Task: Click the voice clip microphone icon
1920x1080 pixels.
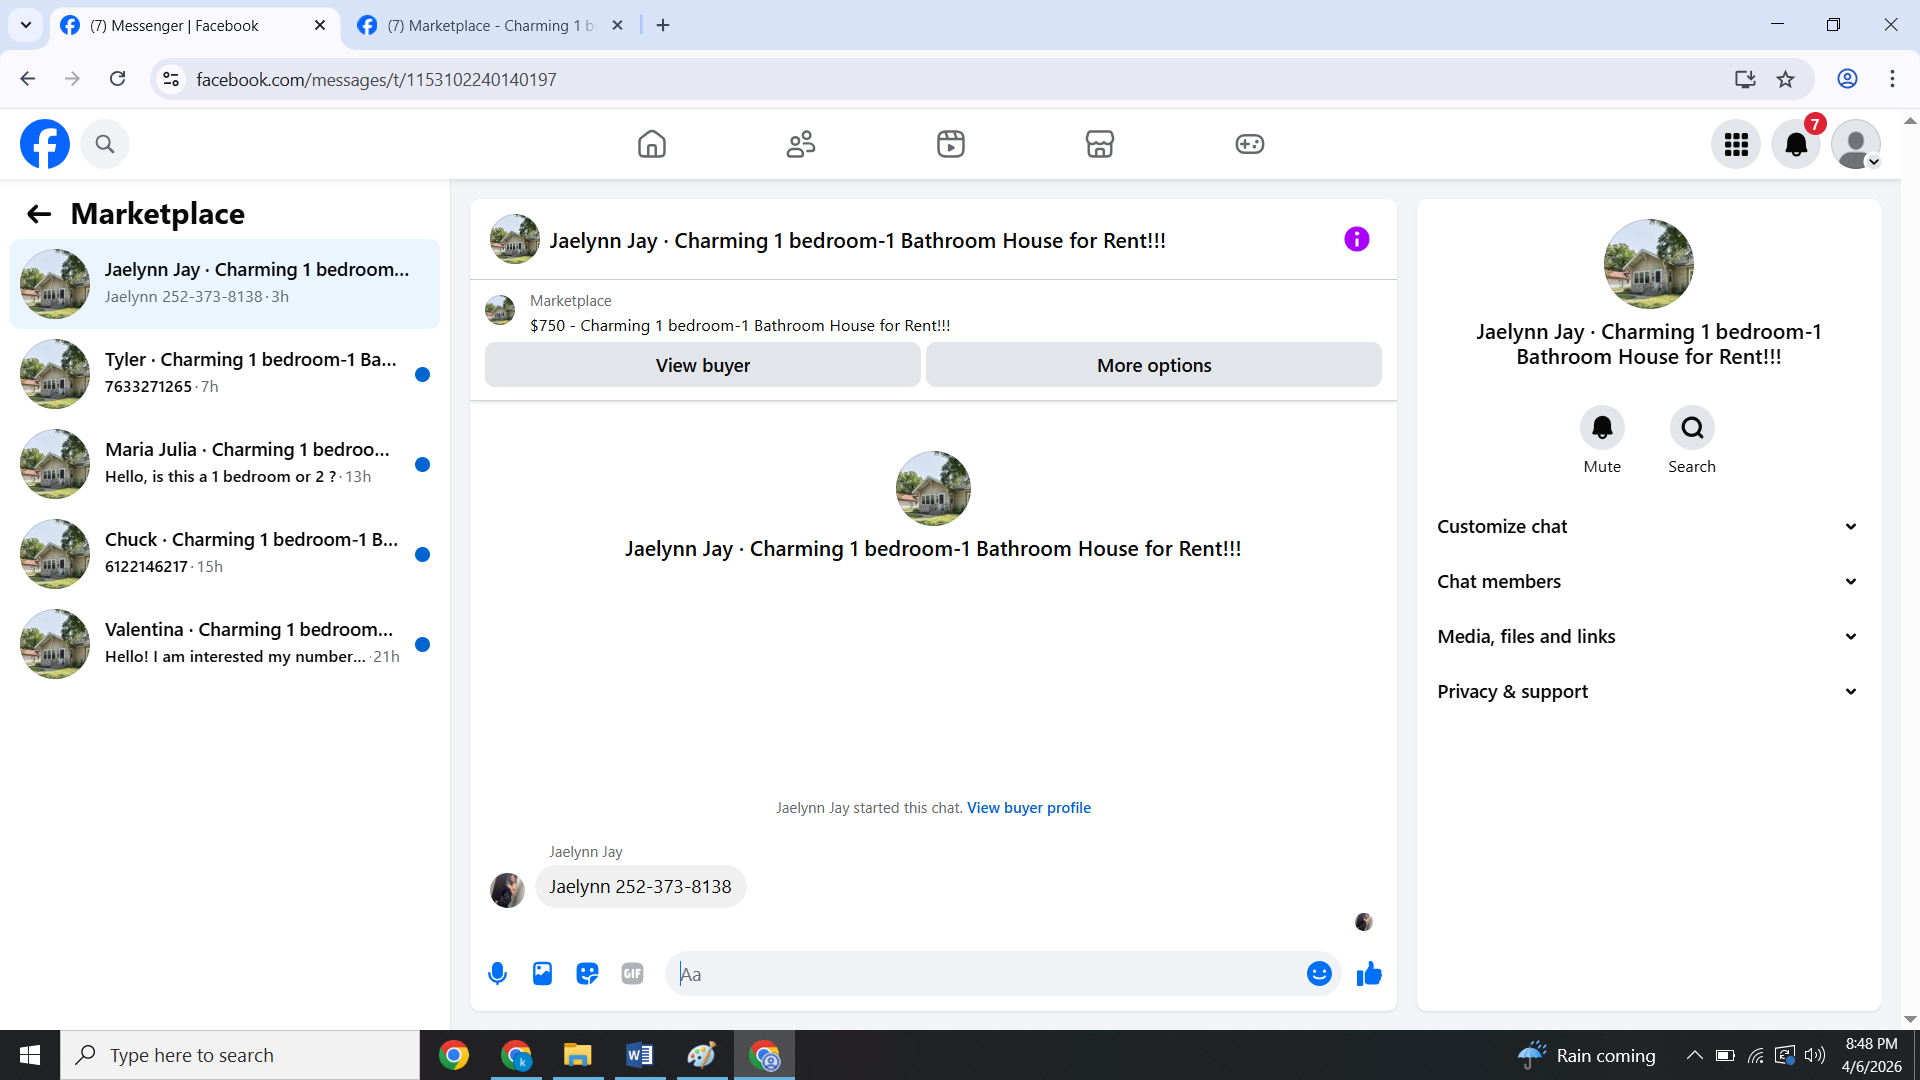Action: point(497,974)
